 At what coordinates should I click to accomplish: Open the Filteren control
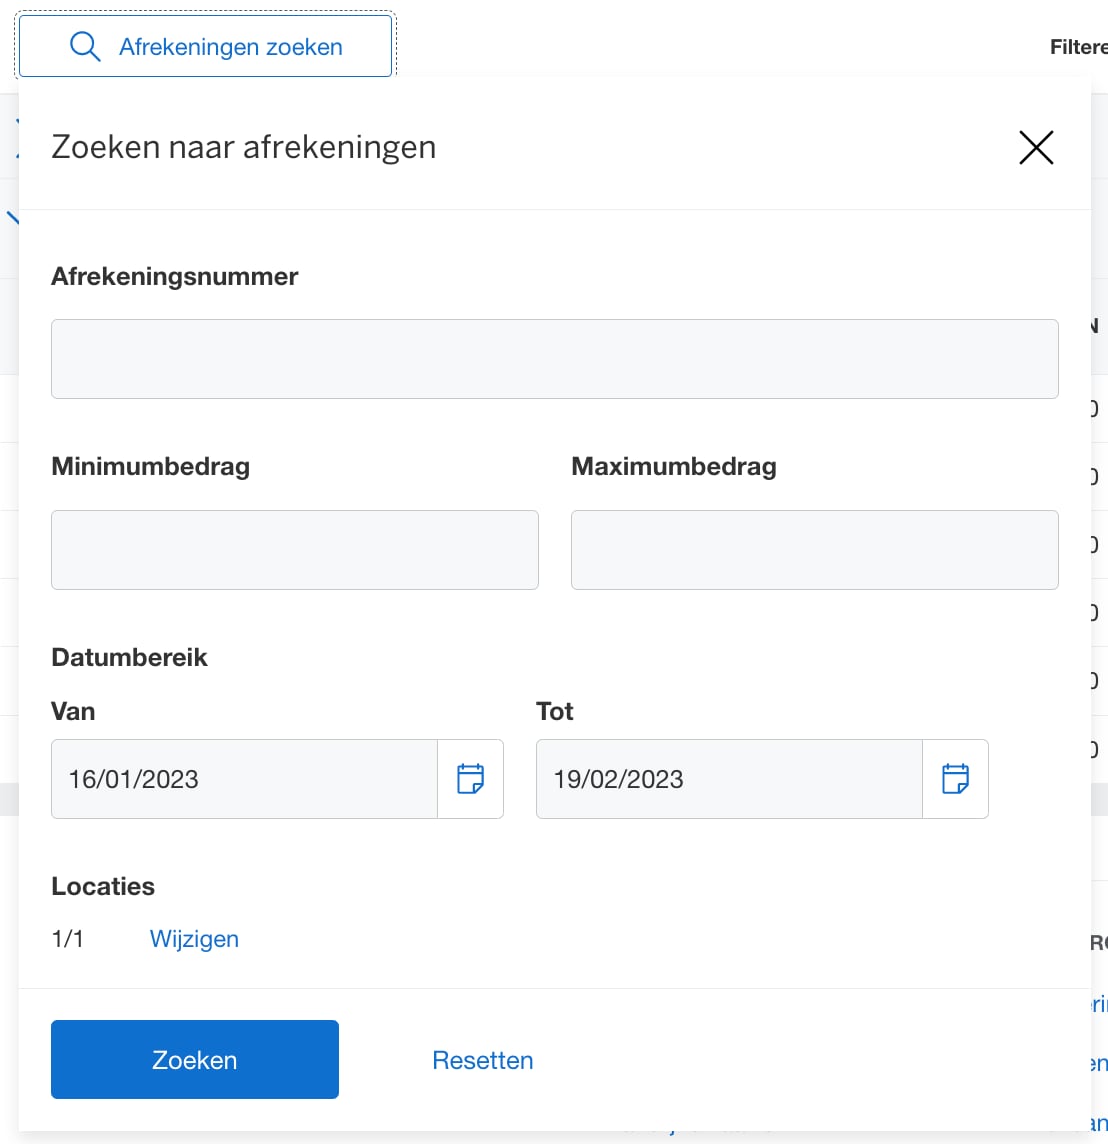click(1080, 46)
